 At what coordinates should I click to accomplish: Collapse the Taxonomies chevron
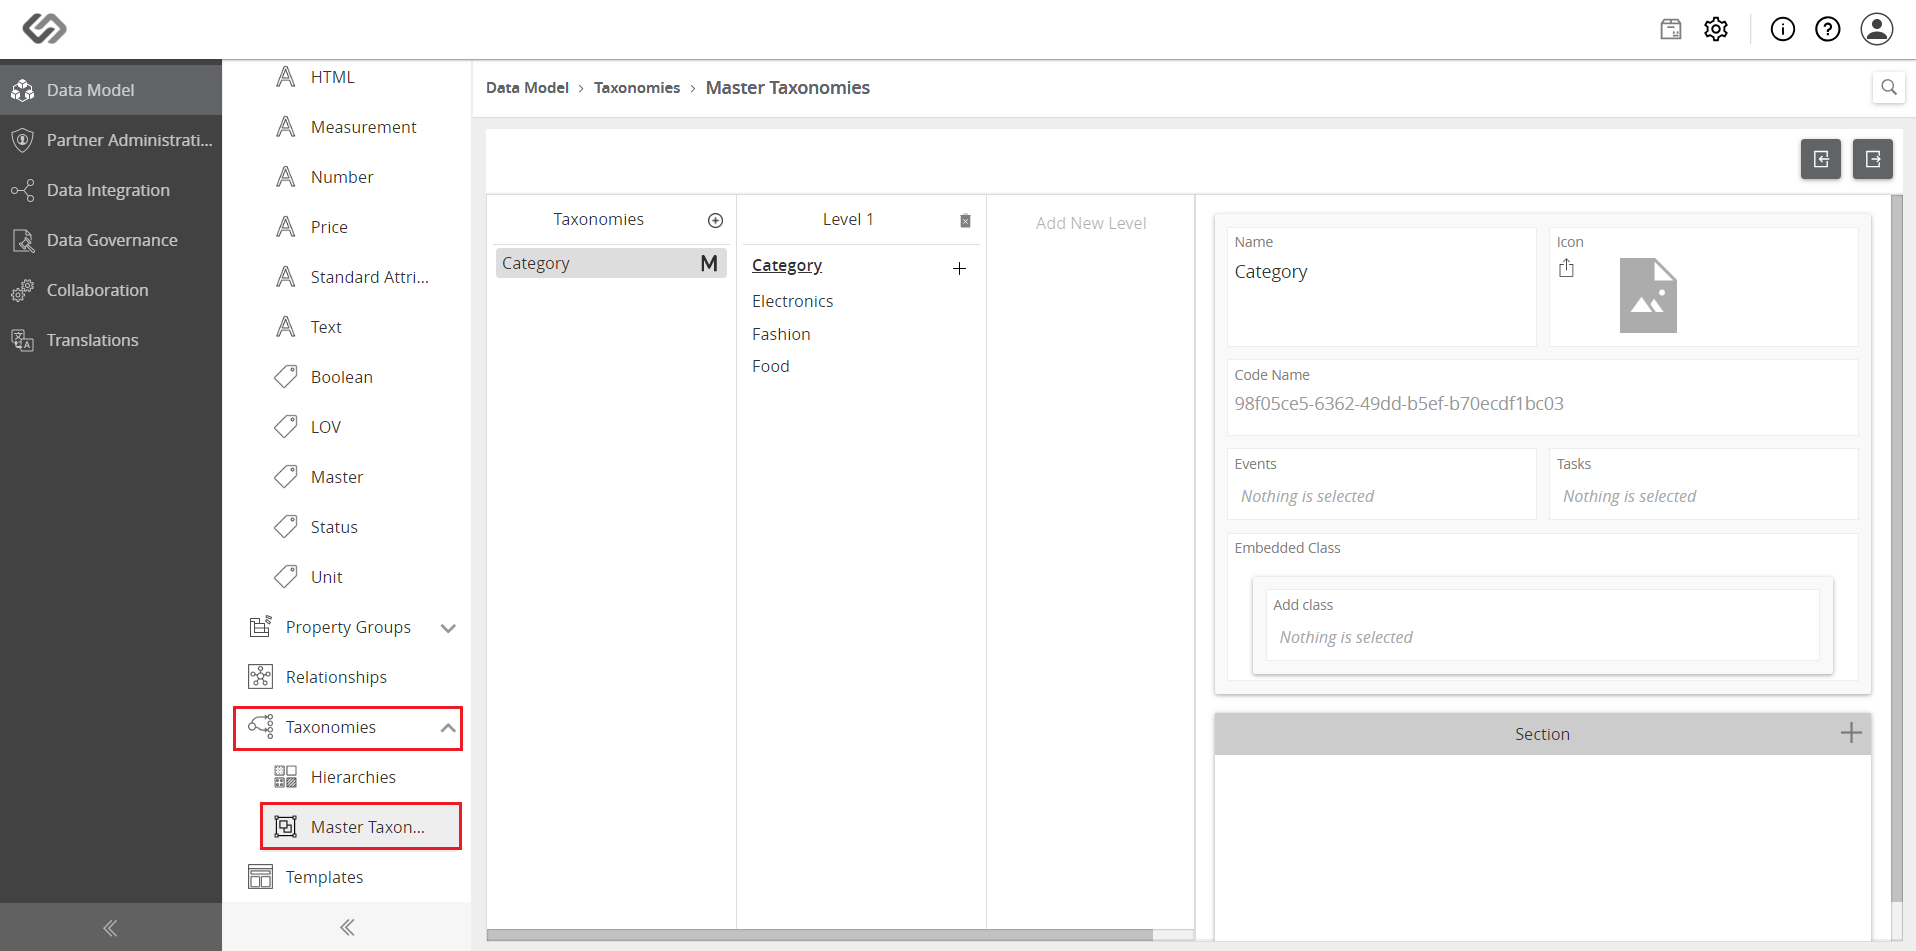pos(448,728)
